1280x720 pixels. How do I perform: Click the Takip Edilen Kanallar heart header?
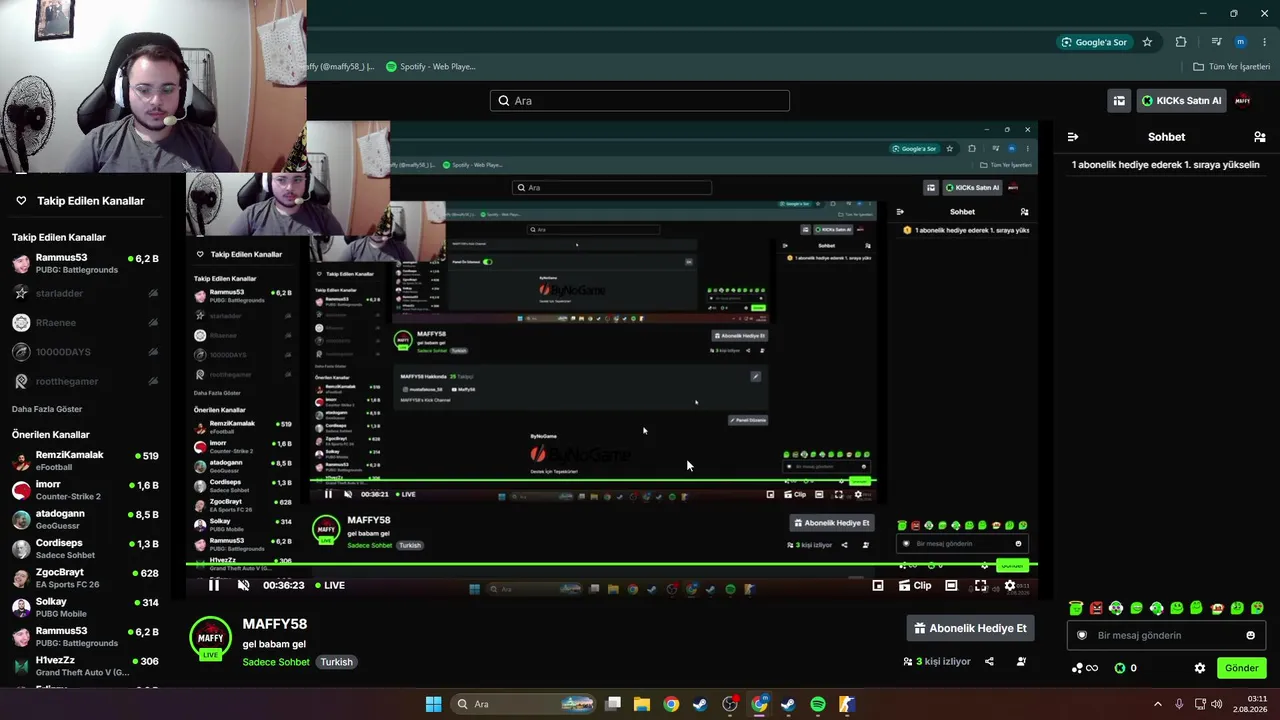click(x=80, y=201)
